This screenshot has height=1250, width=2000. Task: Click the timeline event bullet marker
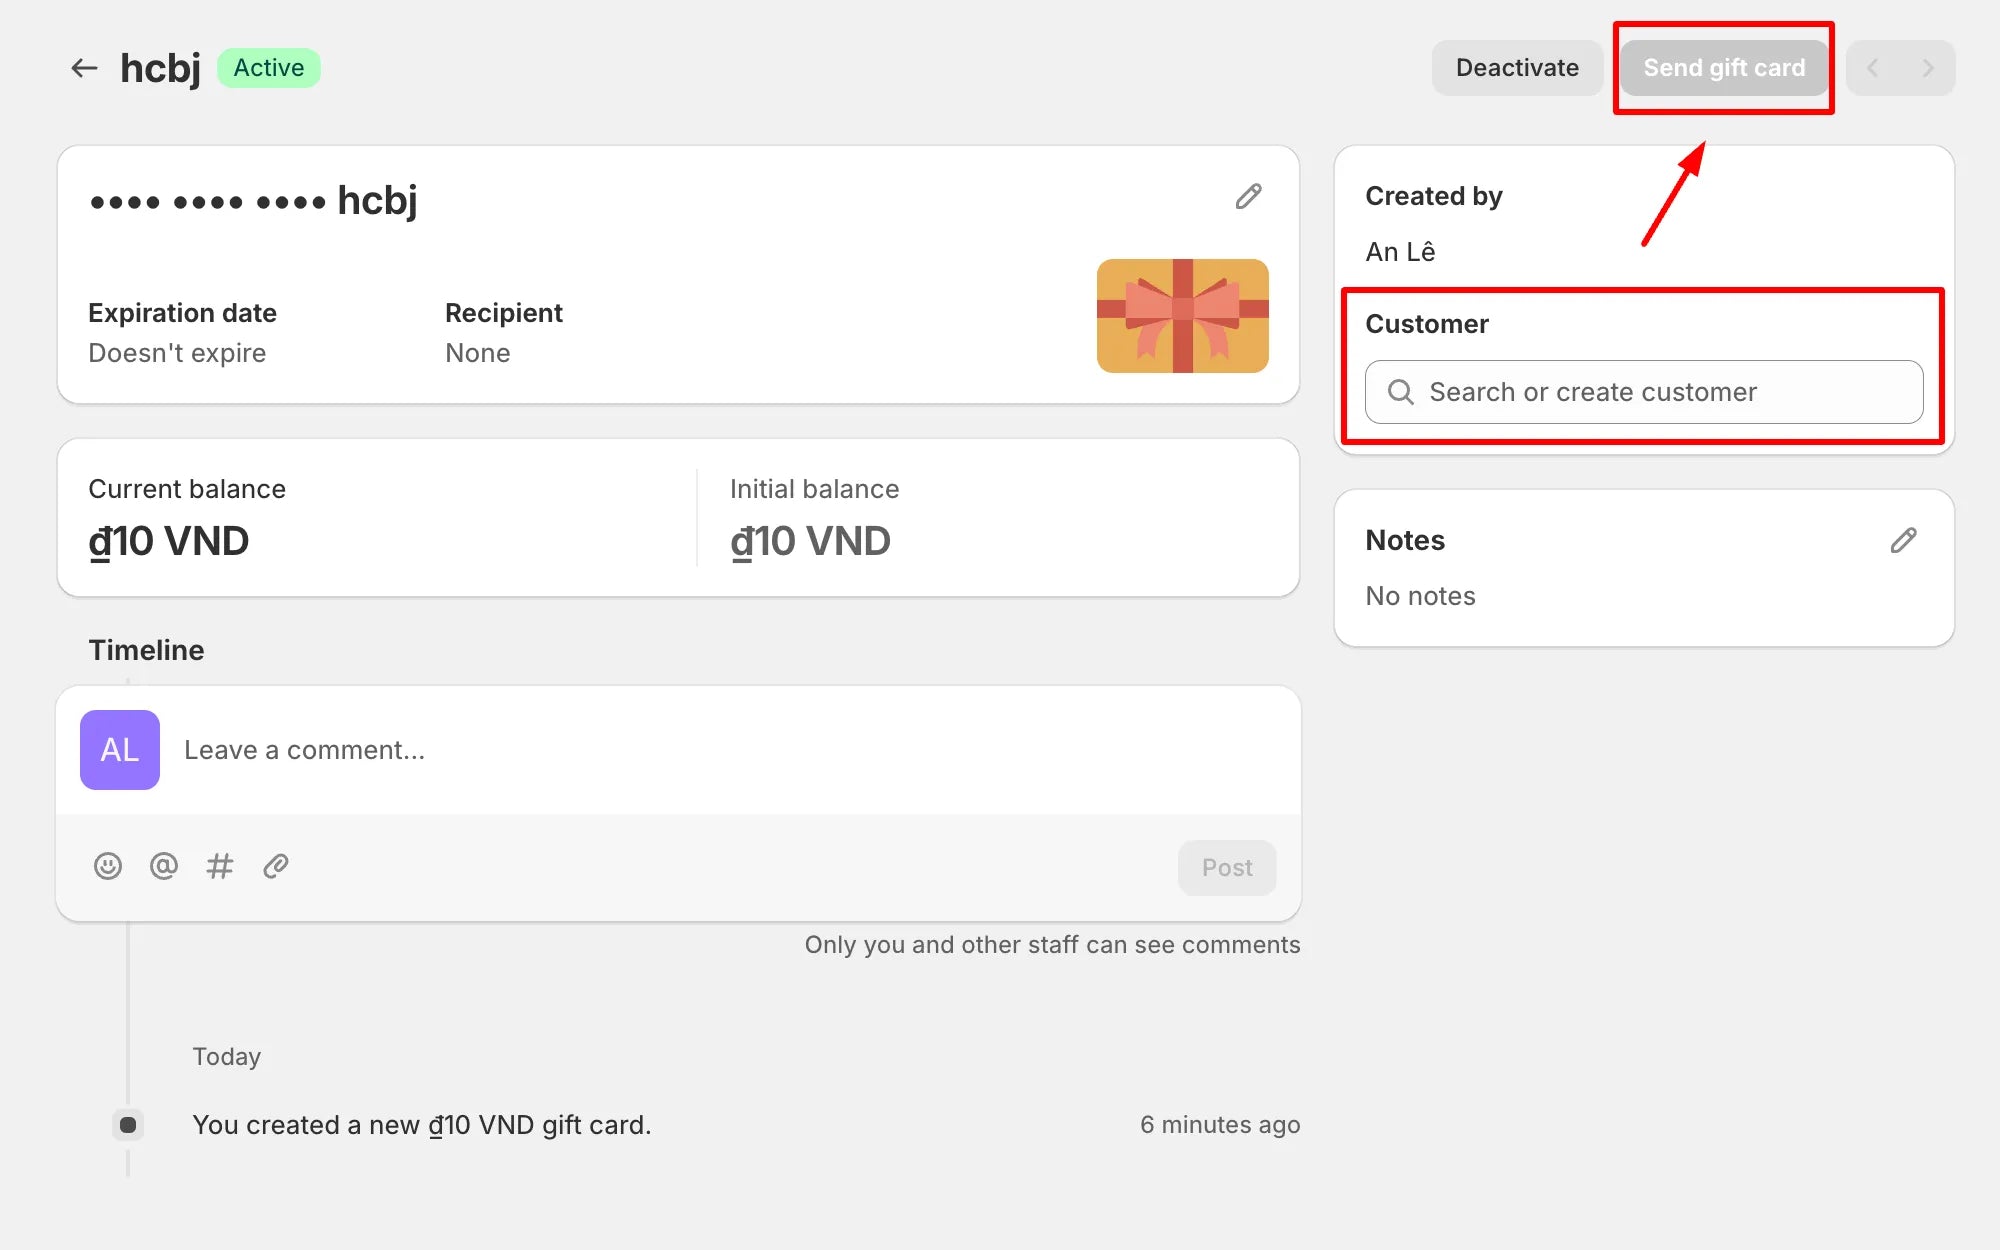128,1125
